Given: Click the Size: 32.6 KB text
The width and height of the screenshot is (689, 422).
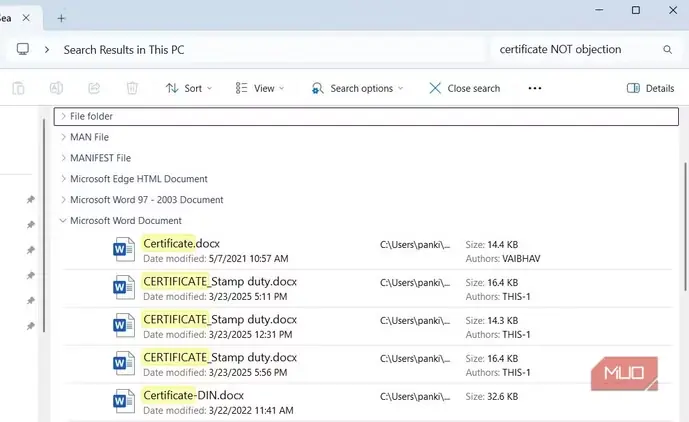Looking at the screenshot, I should [x=492, y=397].
